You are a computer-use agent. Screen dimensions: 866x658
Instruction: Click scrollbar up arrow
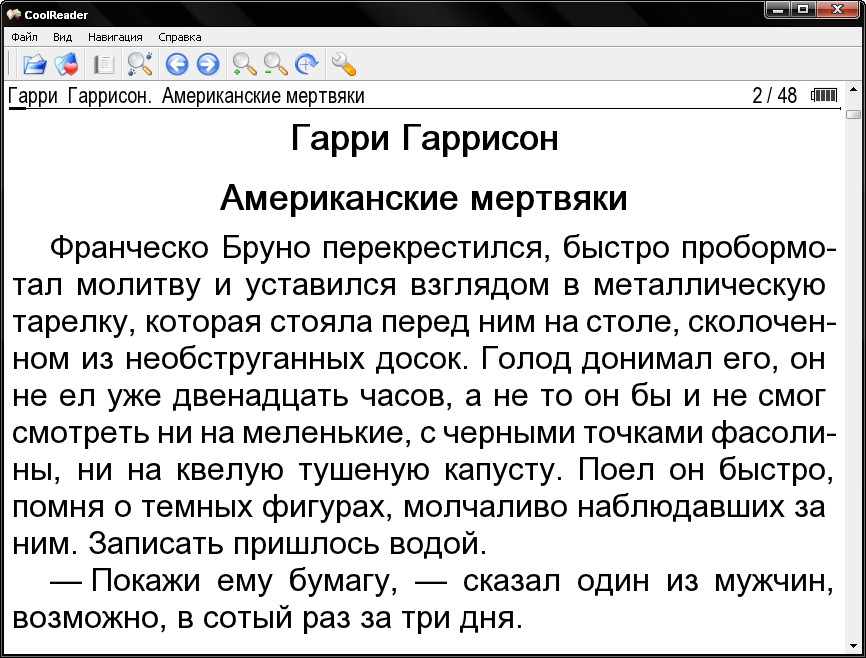(853, 89)
